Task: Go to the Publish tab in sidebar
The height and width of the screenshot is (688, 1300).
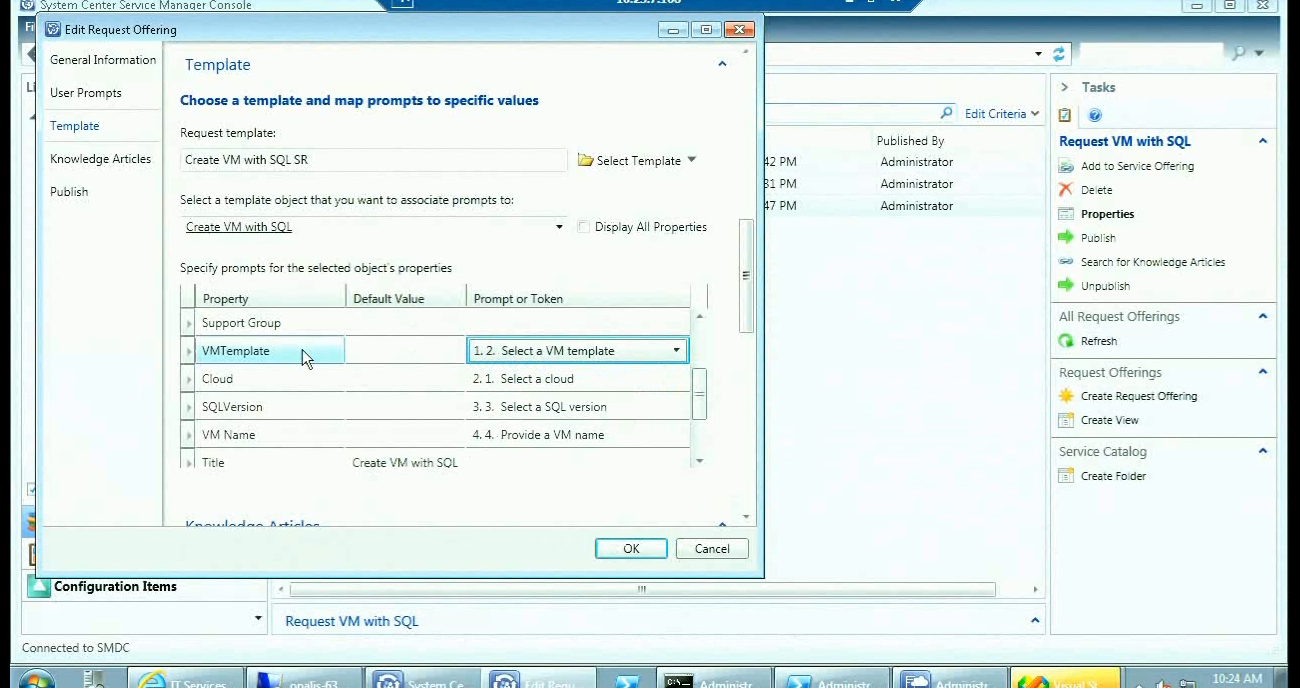Action: coord(69,192)
